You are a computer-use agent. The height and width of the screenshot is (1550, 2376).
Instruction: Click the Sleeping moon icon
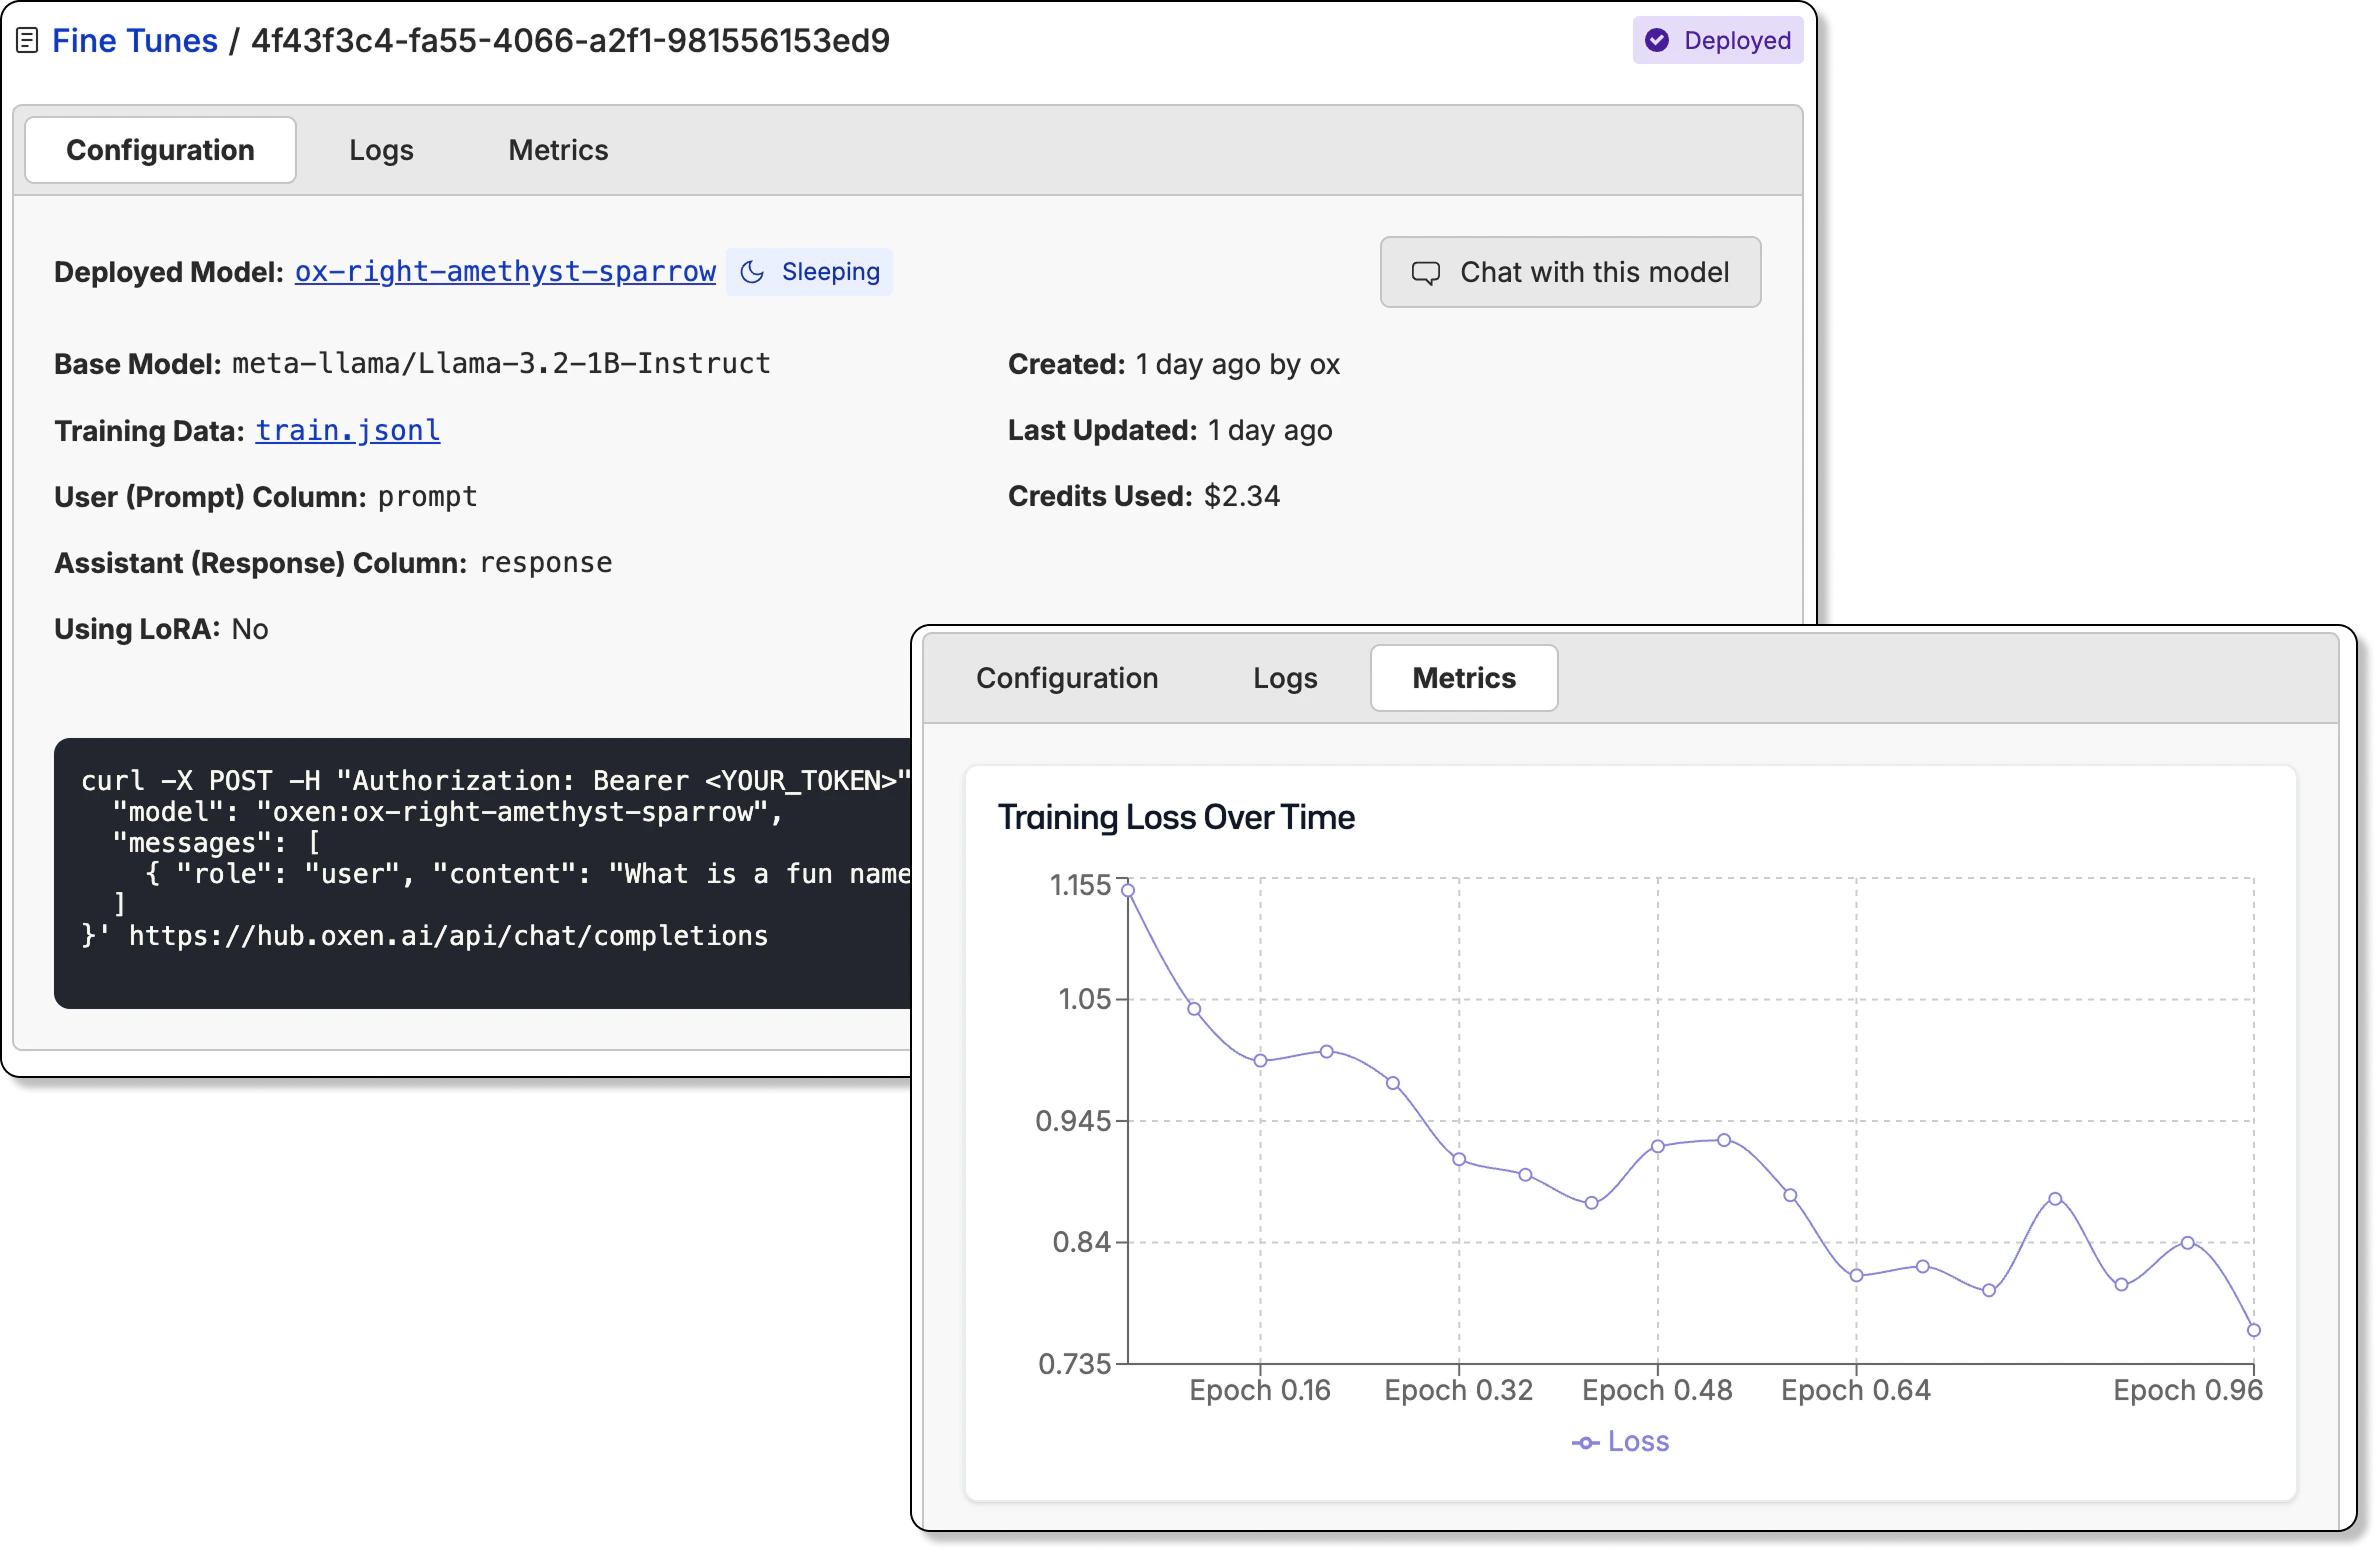coord(752,272)
